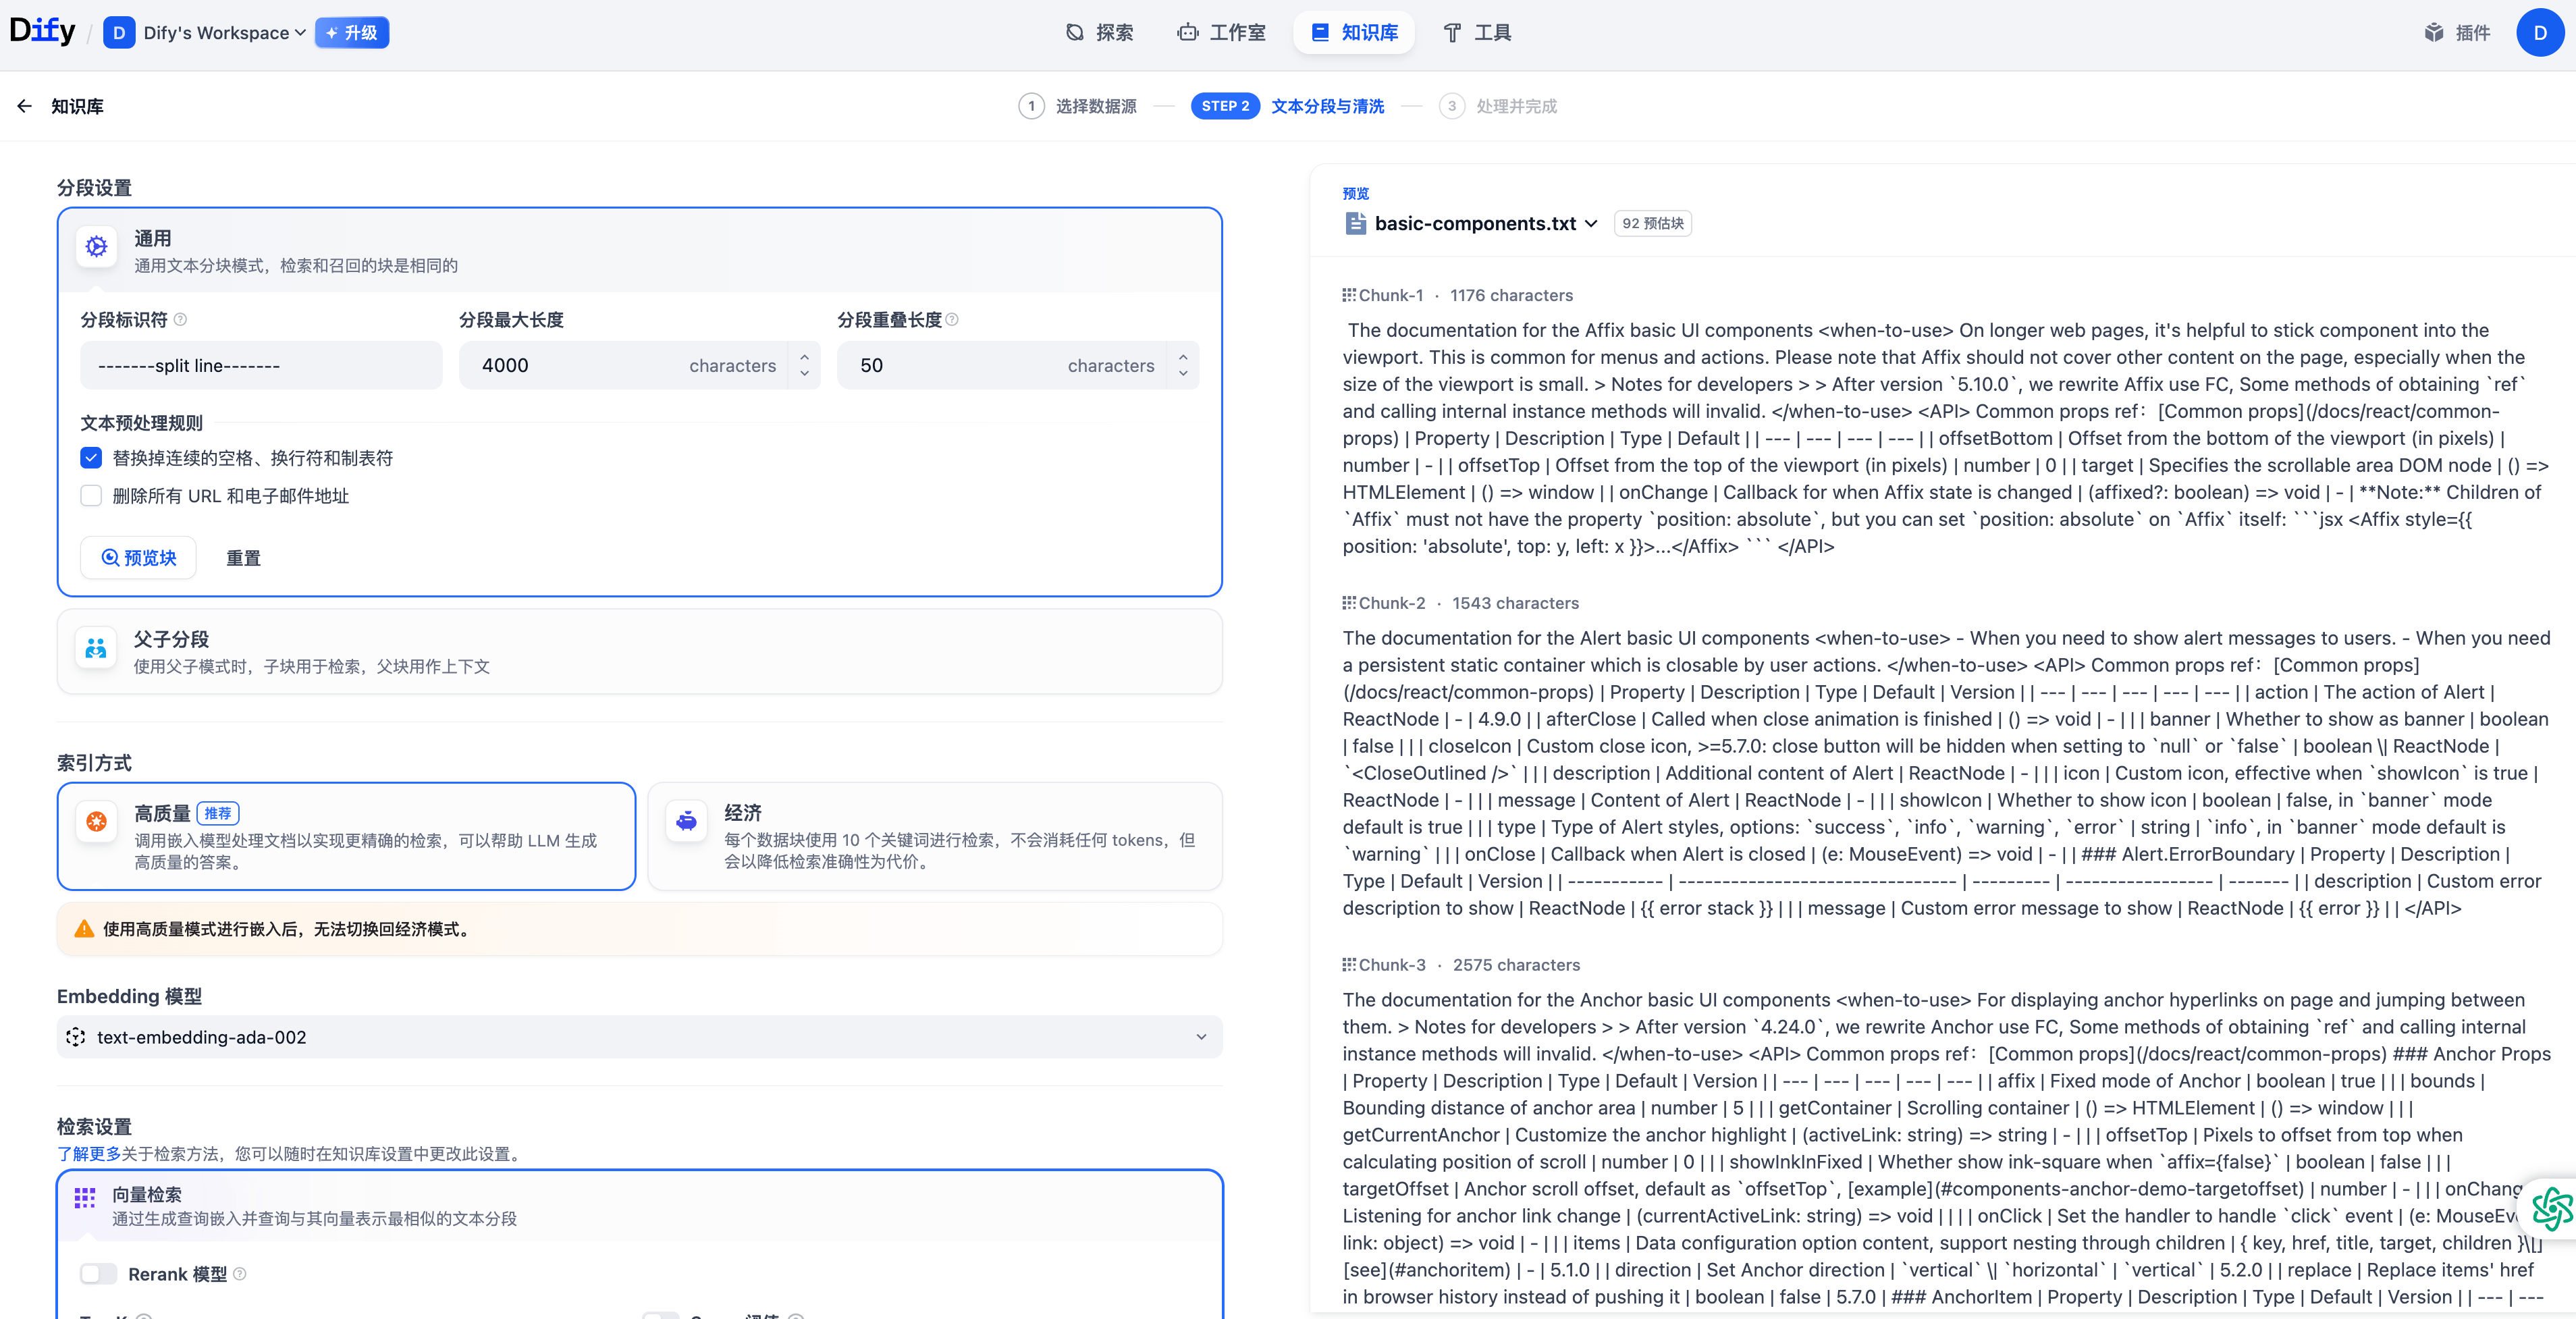This screenshot has width=2576, height=1319.
Task: Click the 了解更多 link
Action: 88,1154
